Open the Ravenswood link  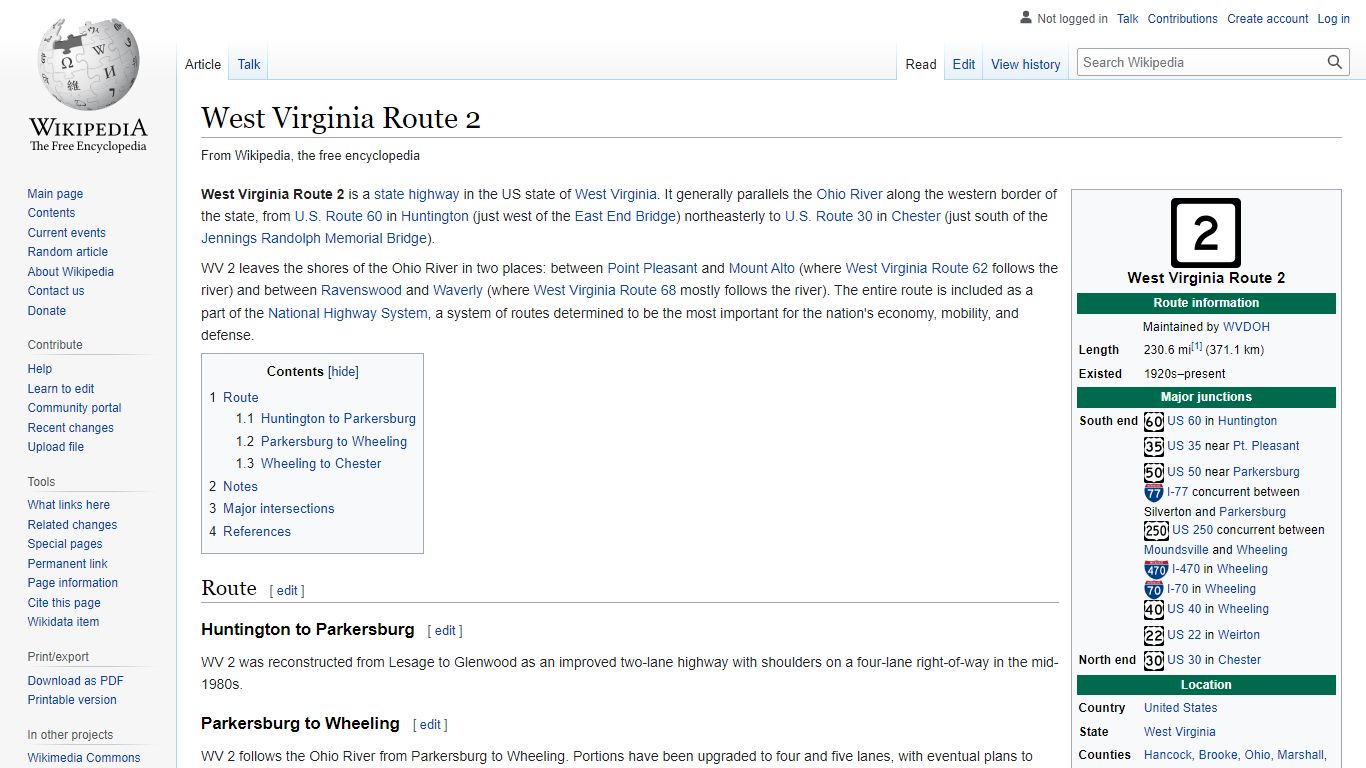[x=361, y=290]
